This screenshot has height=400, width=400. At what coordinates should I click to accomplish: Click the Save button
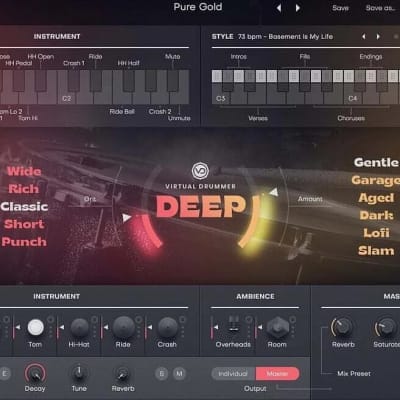340,8
